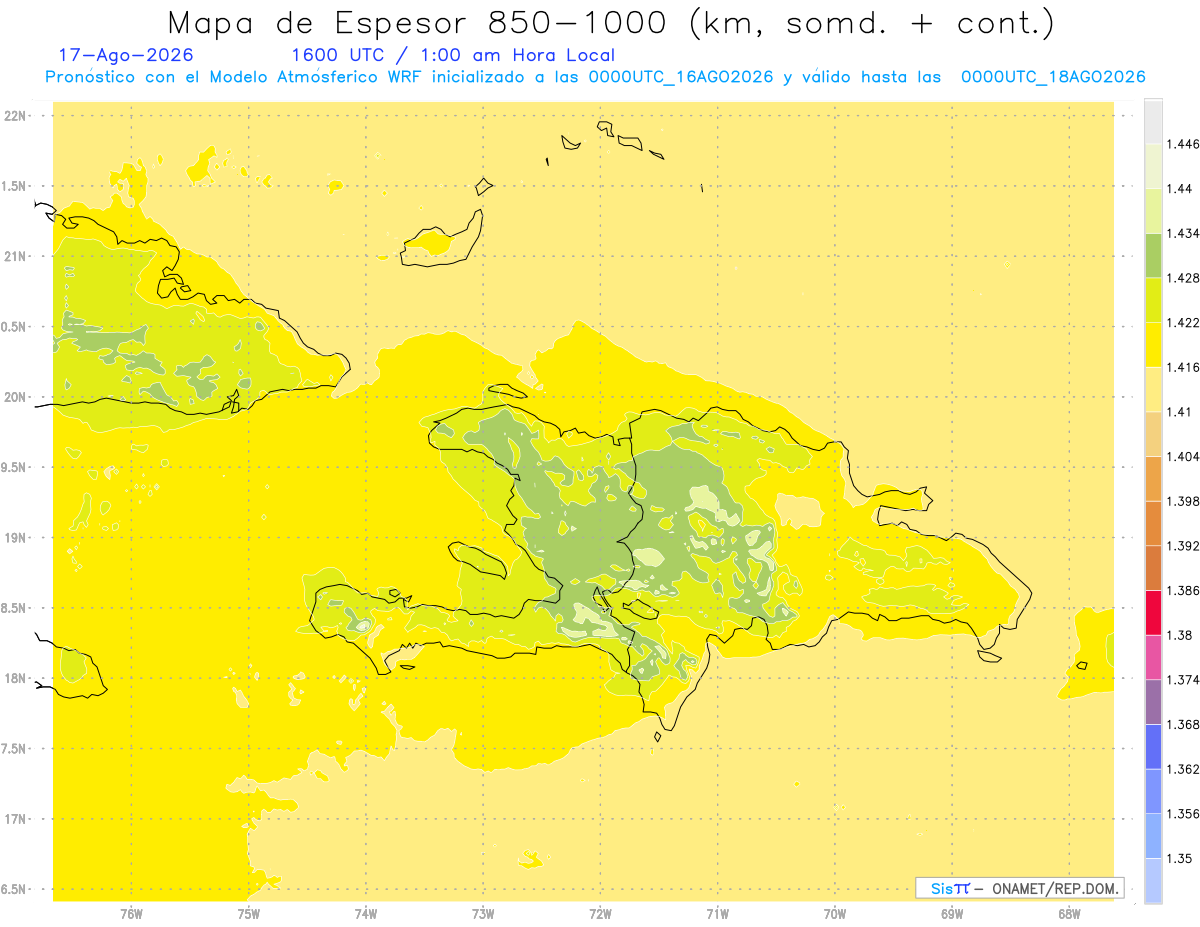Click the 21N latitude label
1200x927 pixels.
coord(17,256)
